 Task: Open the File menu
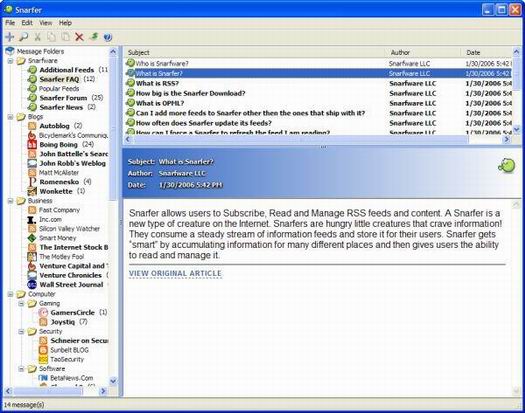pyautogui.click(x=10, y=23)
